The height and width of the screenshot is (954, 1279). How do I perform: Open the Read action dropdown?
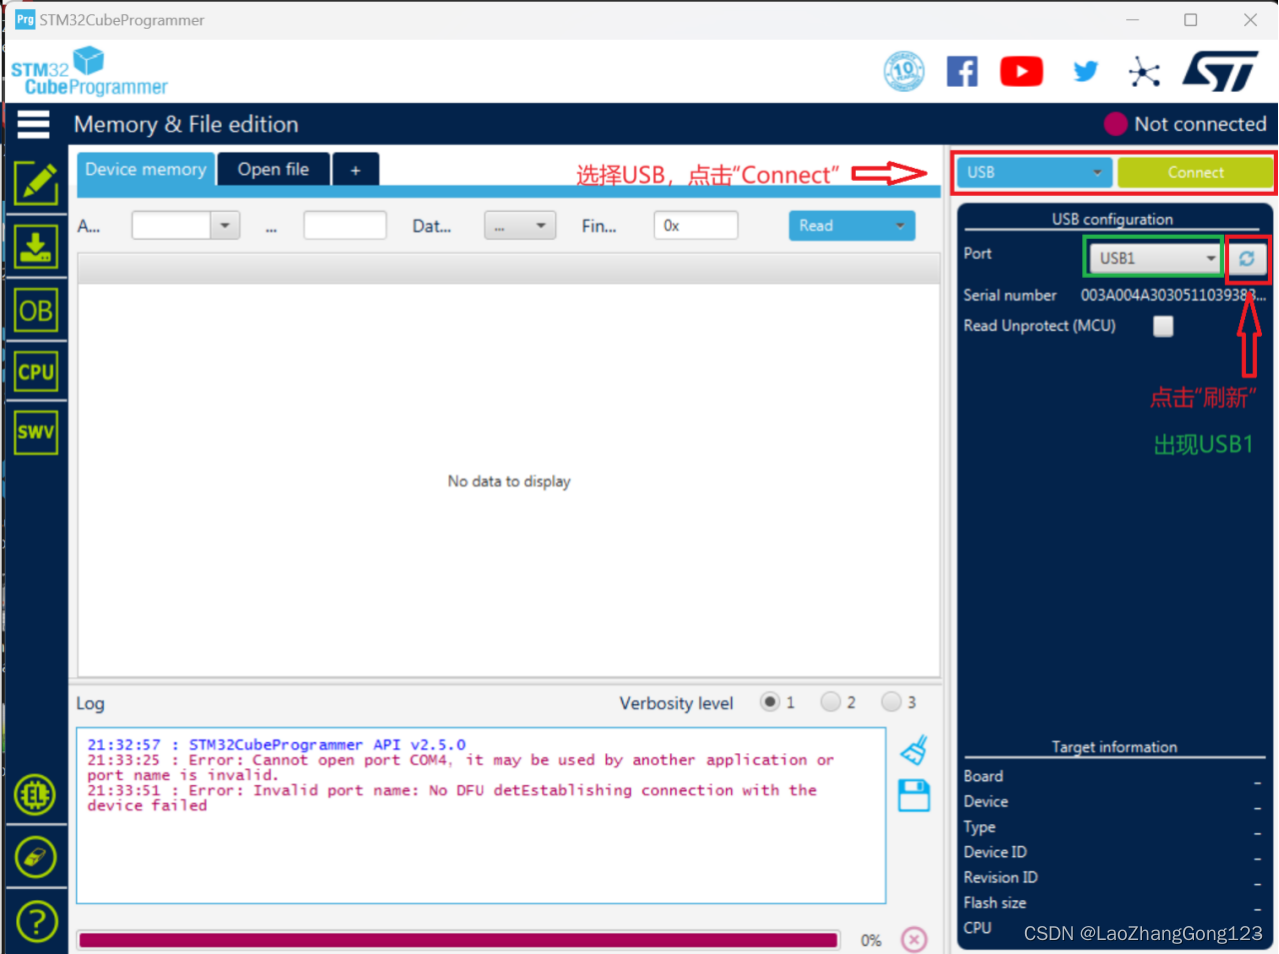(851, 225)
